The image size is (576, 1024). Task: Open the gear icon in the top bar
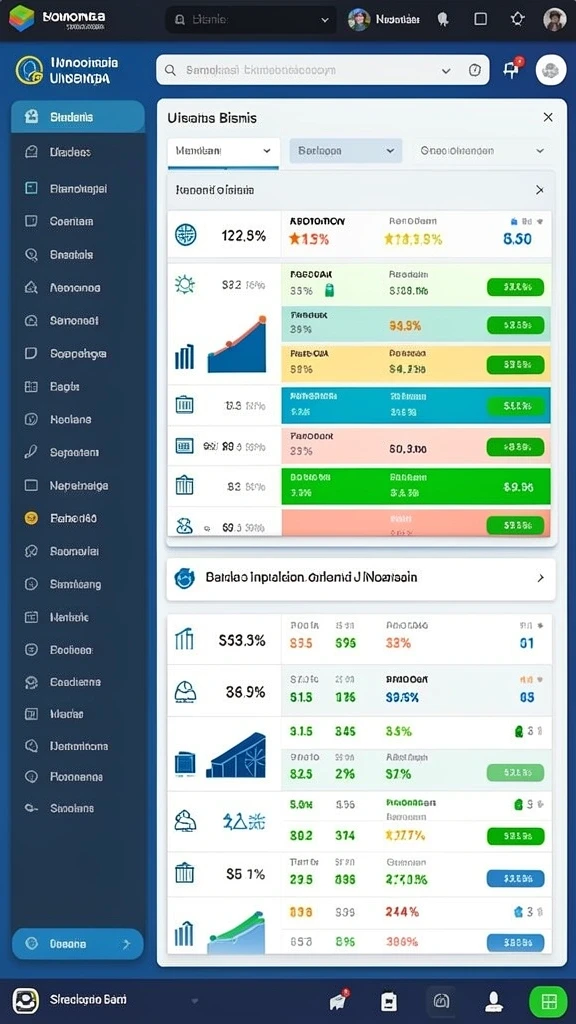click(518, 19)
